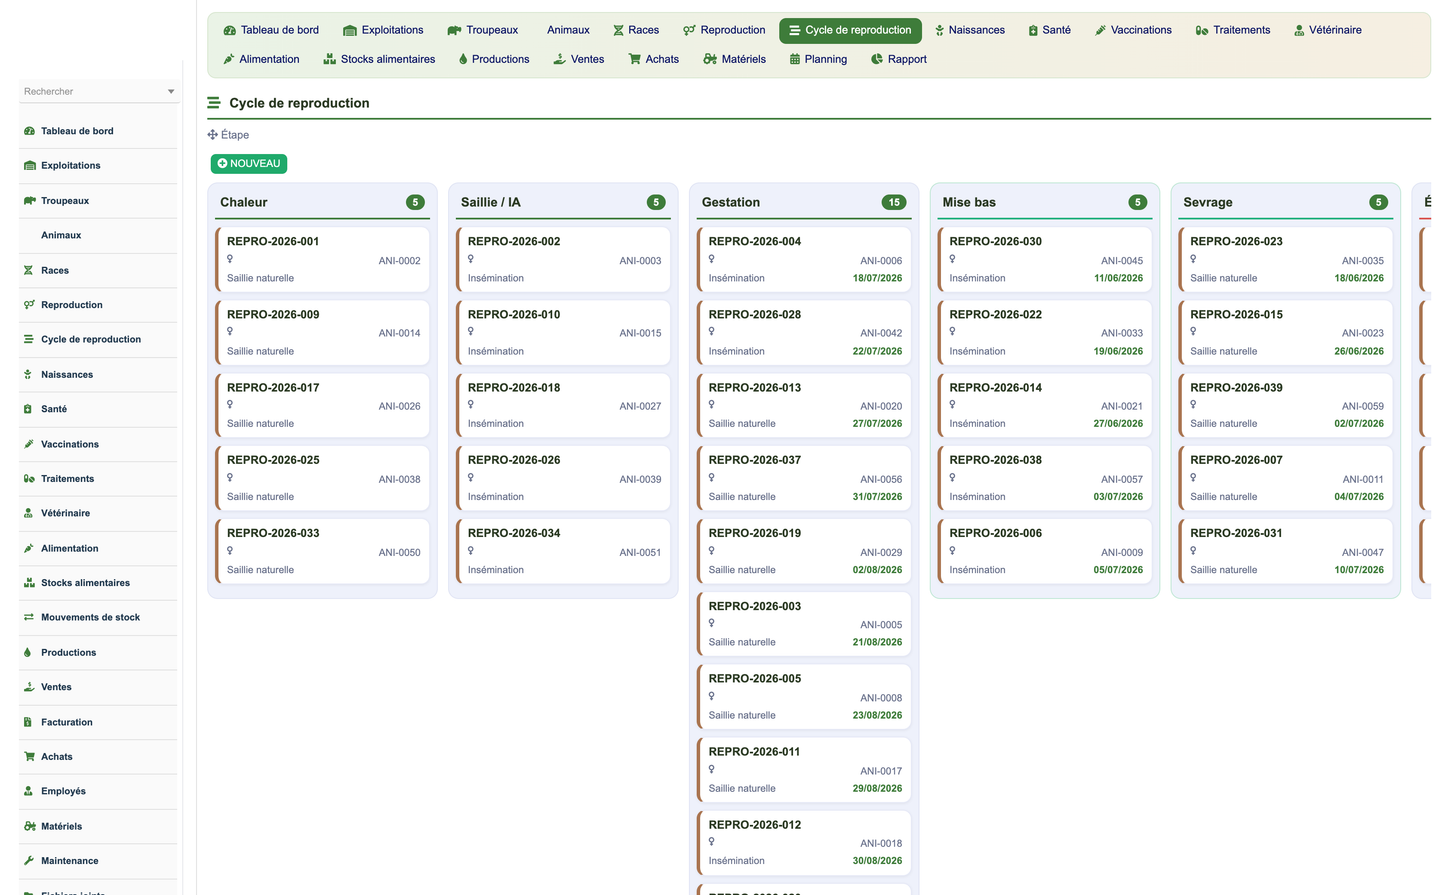The height and width of the screenshot is (895, 1445).
Task: Click date 04/07/2026 on REPRO-2026-007
Action: pos(1359,497)
